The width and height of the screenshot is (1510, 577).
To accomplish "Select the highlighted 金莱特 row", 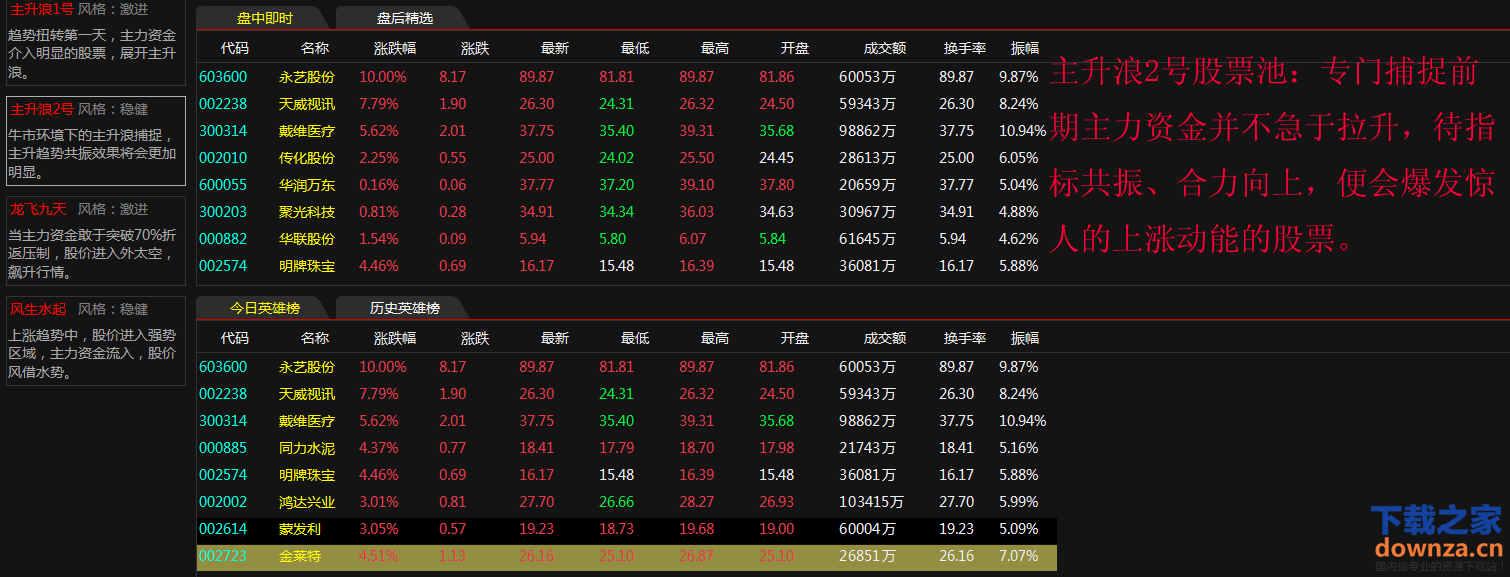I will (300, 556).
